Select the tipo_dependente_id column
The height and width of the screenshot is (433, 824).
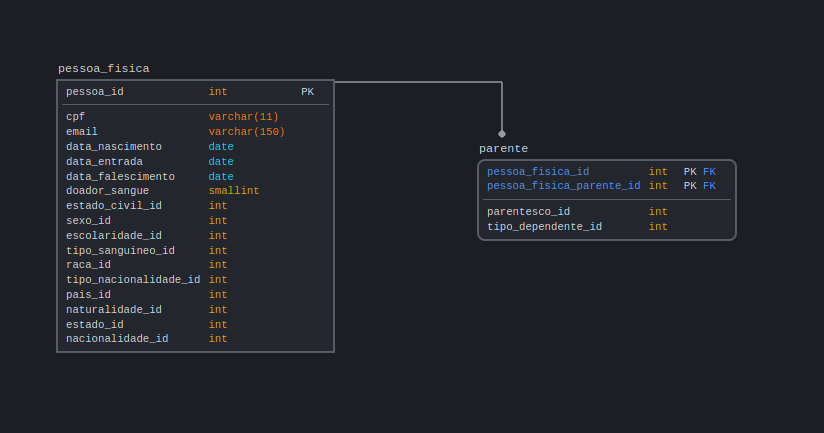(x=607, y=227)
